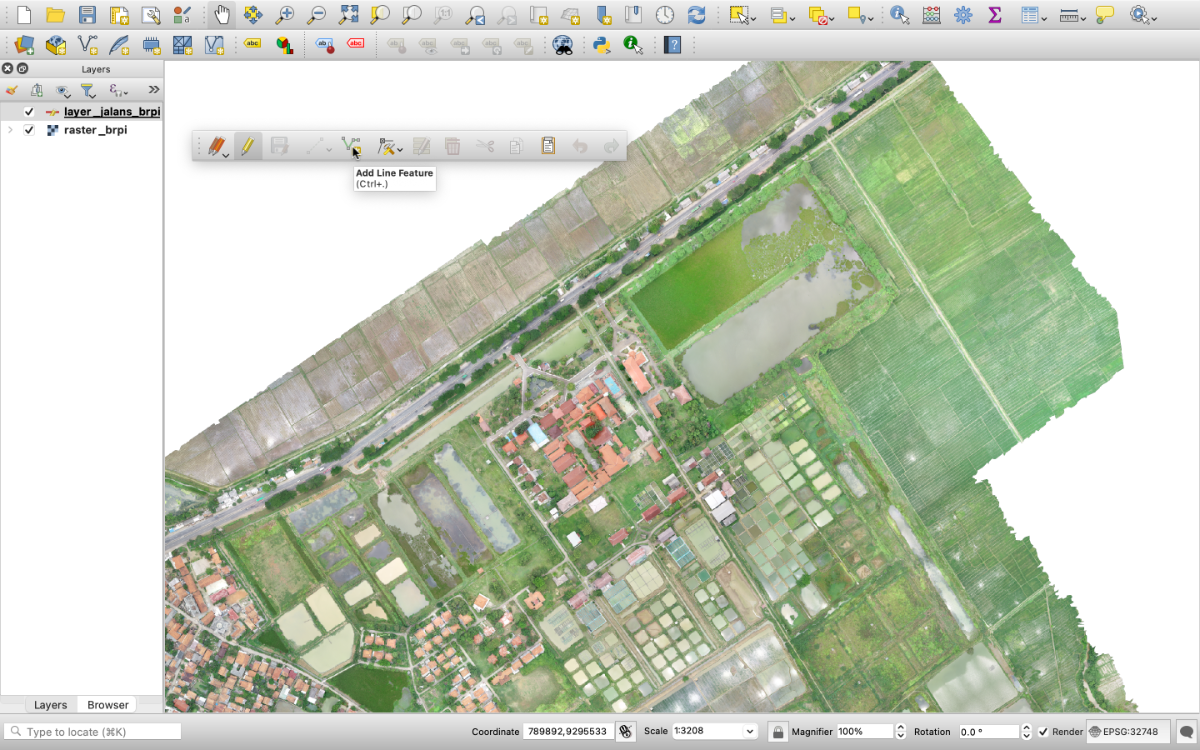The height and width of the screenshot is (750, 1200).
Task: Open attribute table dropdown arrow
Action: 1044,19
